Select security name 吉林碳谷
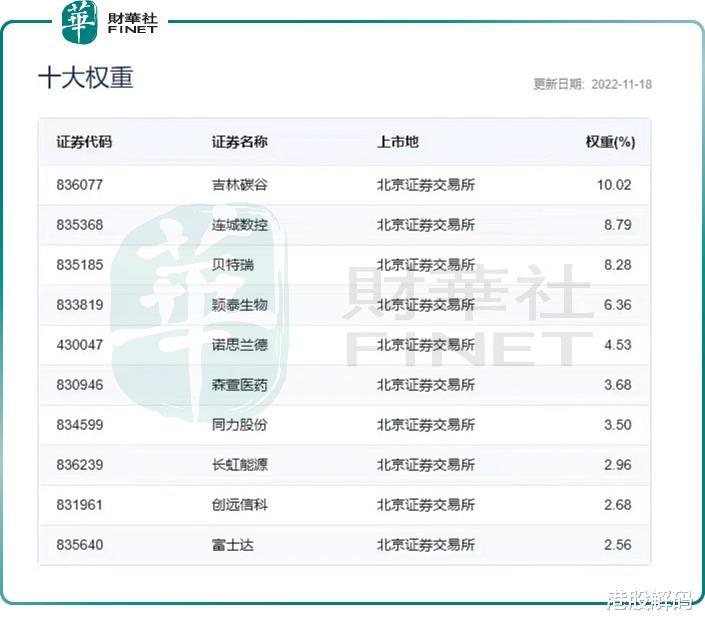 pos(240,185)
